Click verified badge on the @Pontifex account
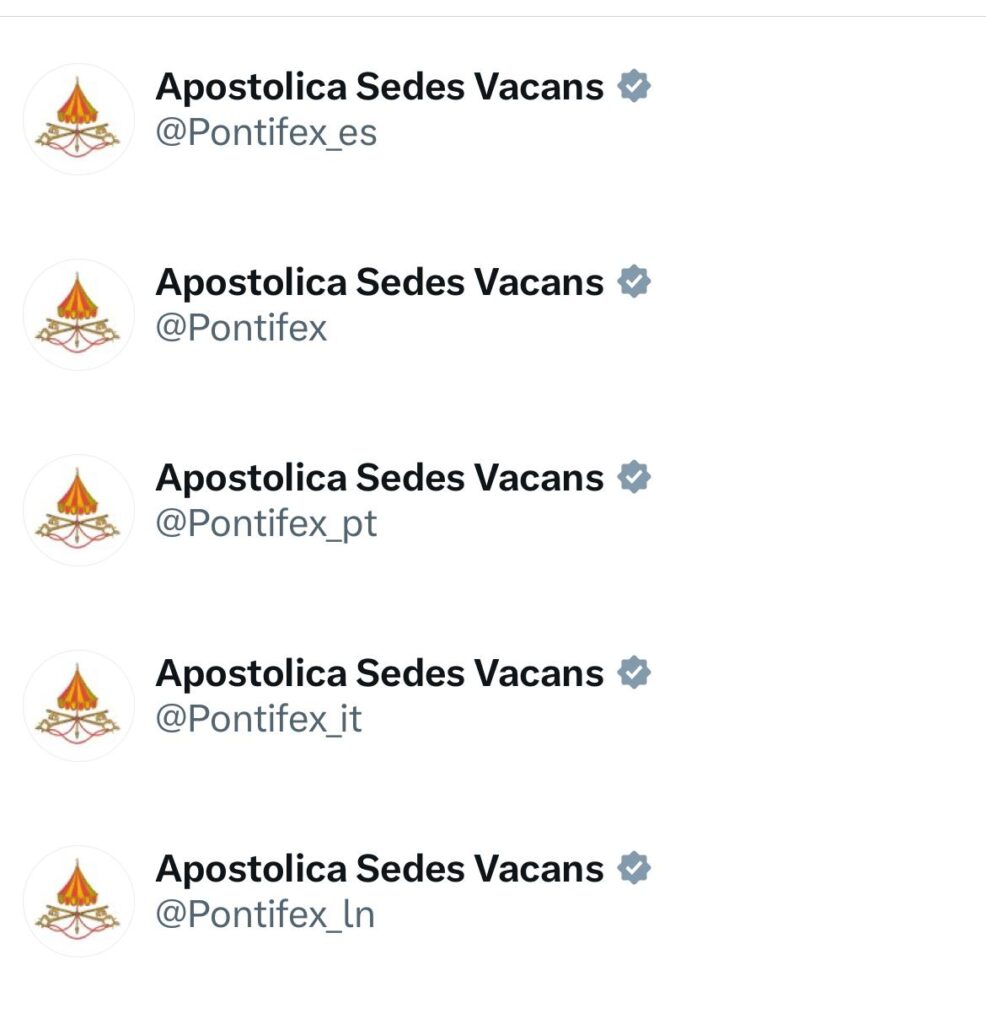 click(x=634, y=283)
